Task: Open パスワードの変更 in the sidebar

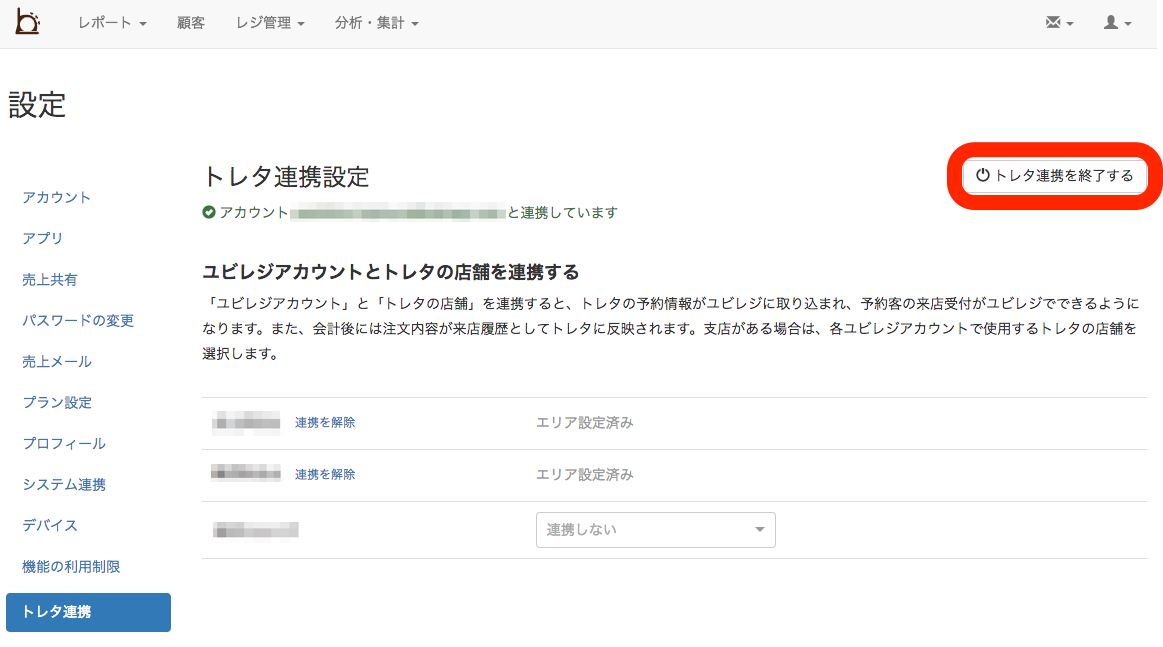Action: coord(78,321)
